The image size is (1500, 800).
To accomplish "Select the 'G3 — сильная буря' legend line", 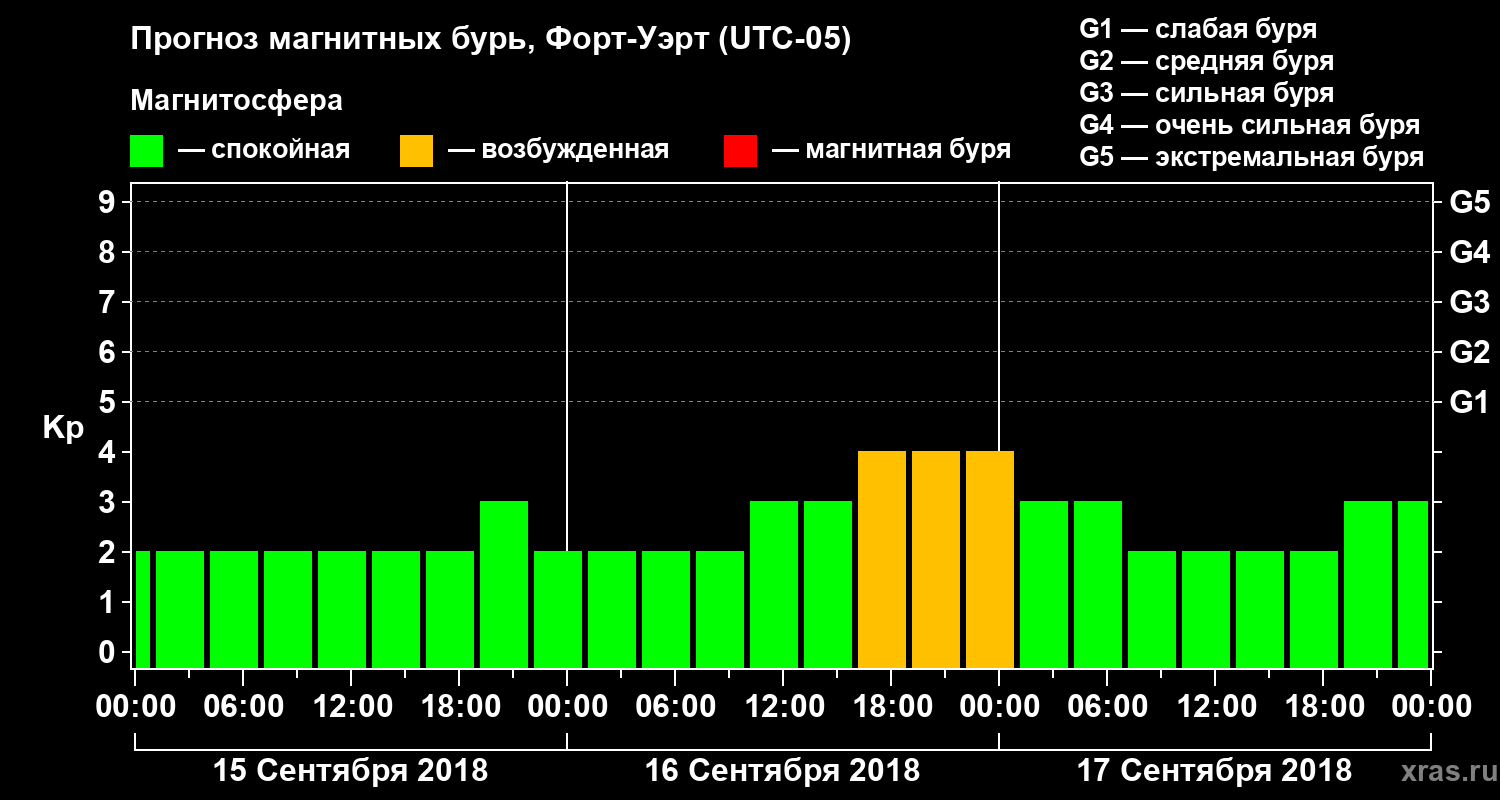I will click(x=1206, y=93).
